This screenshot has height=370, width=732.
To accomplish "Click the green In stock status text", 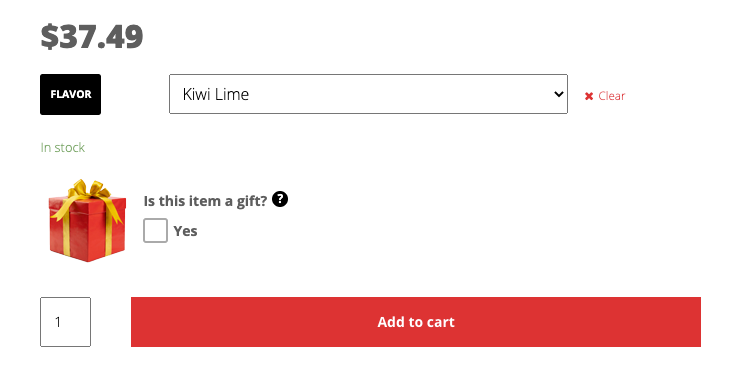I will point(63,147).
